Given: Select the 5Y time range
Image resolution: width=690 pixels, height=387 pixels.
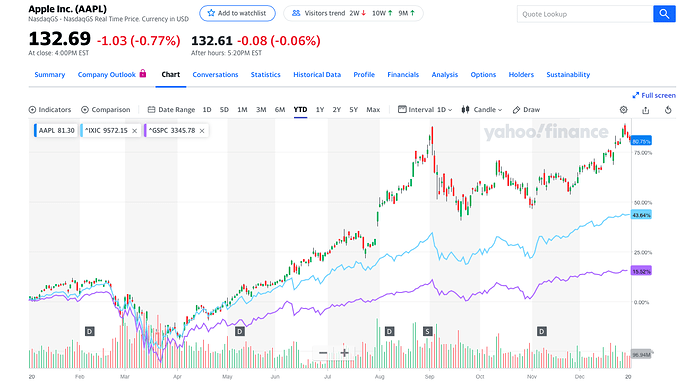Looking at the screenshot, I should tap(353, 110).
